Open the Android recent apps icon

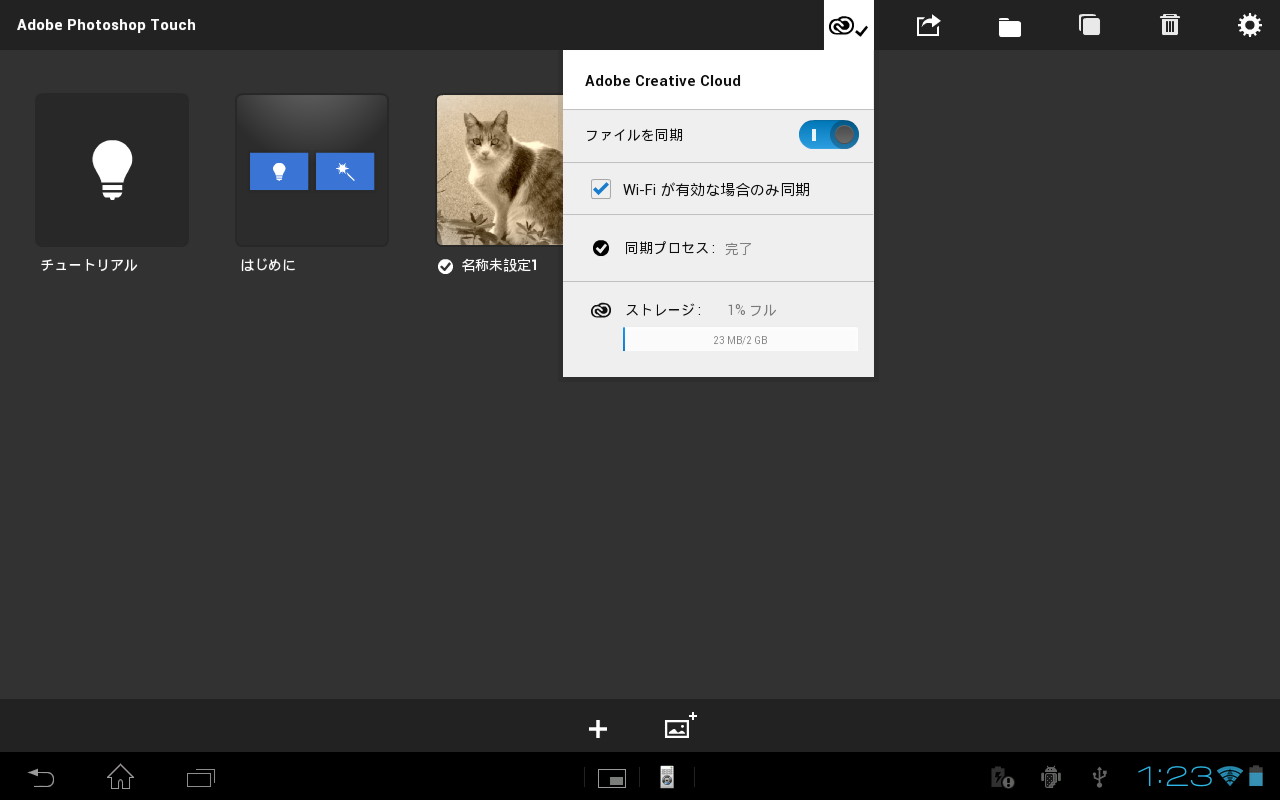click(201, 777)
